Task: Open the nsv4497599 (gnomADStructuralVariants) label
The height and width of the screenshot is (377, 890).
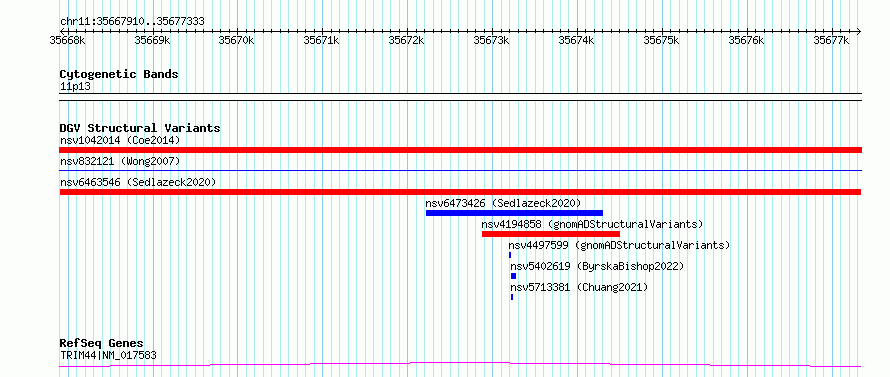Action: tap(619, 245)
